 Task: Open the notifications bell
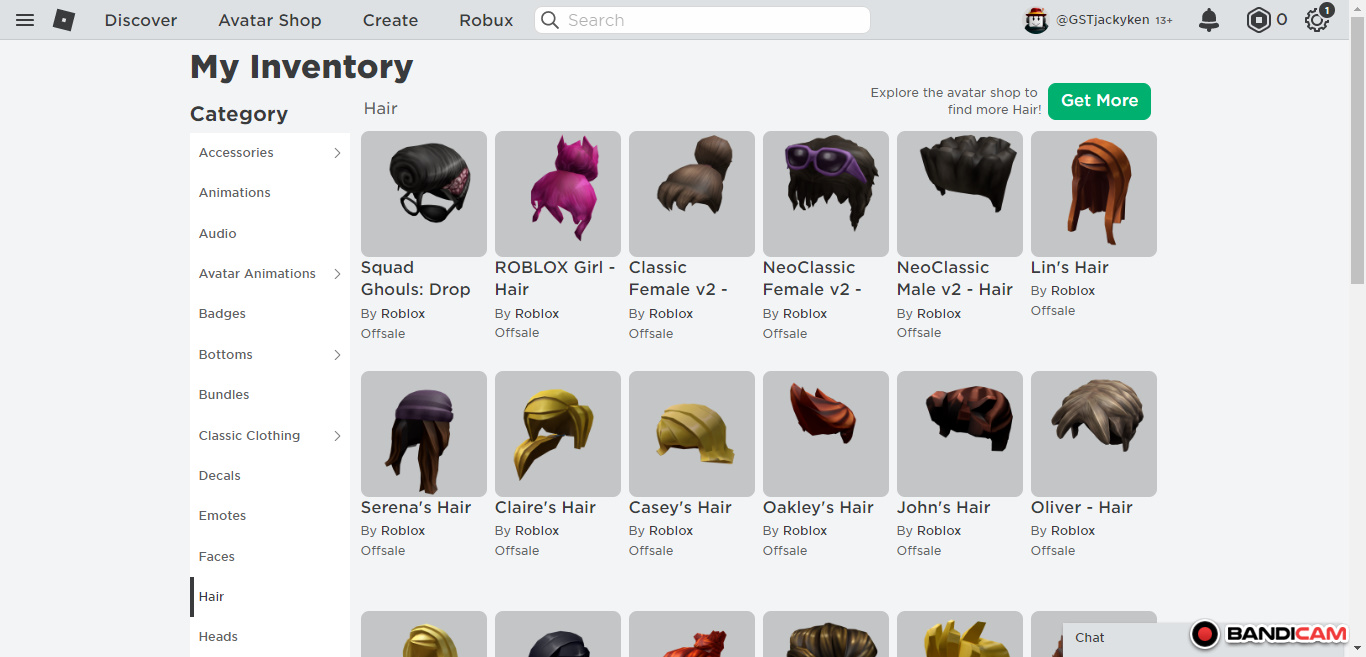click(x=1209, y=20)
